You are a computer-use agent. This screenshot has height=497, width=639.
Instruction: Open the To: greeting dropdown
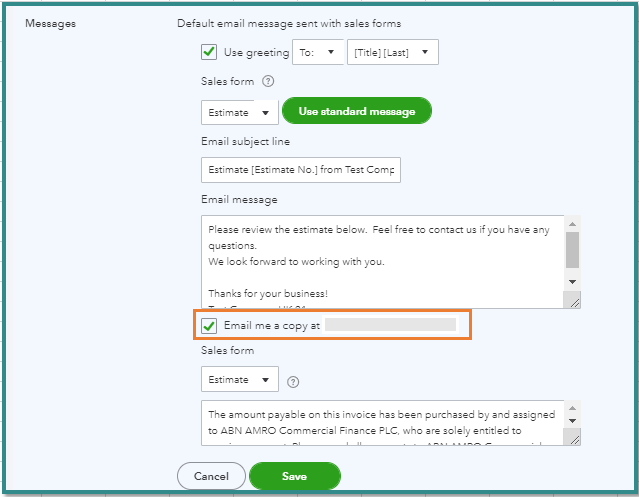[318, 53]
